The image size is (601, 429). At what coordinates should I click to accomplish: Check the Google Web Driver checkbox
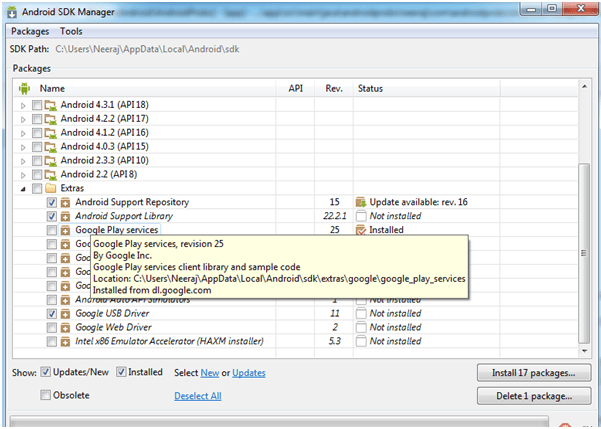tap(52, 327)
